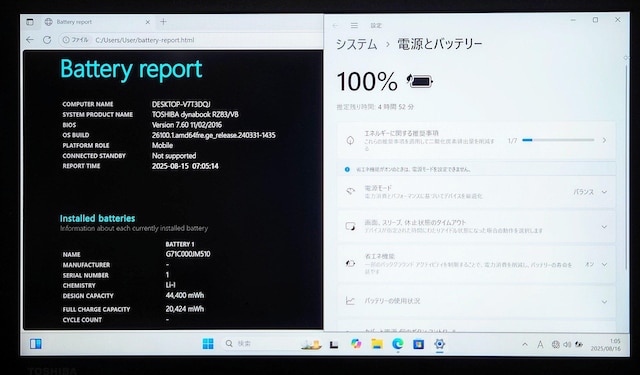Click the Battery report page title
The width and height of the screenshot is (640, 375).
(131, 69)
